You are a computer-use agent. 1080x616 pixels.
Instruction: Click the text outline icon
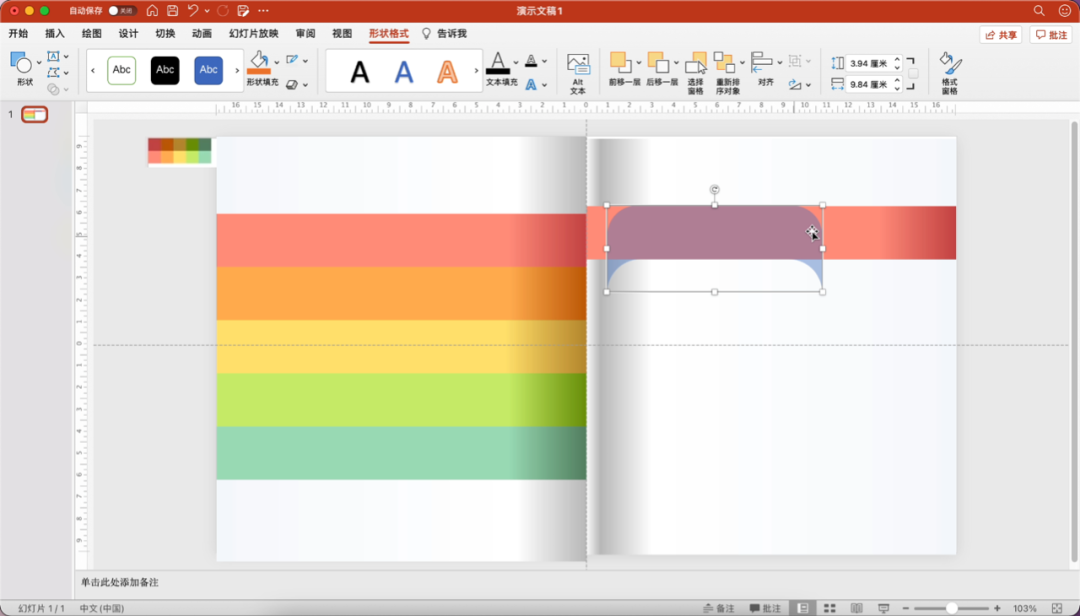530,61
